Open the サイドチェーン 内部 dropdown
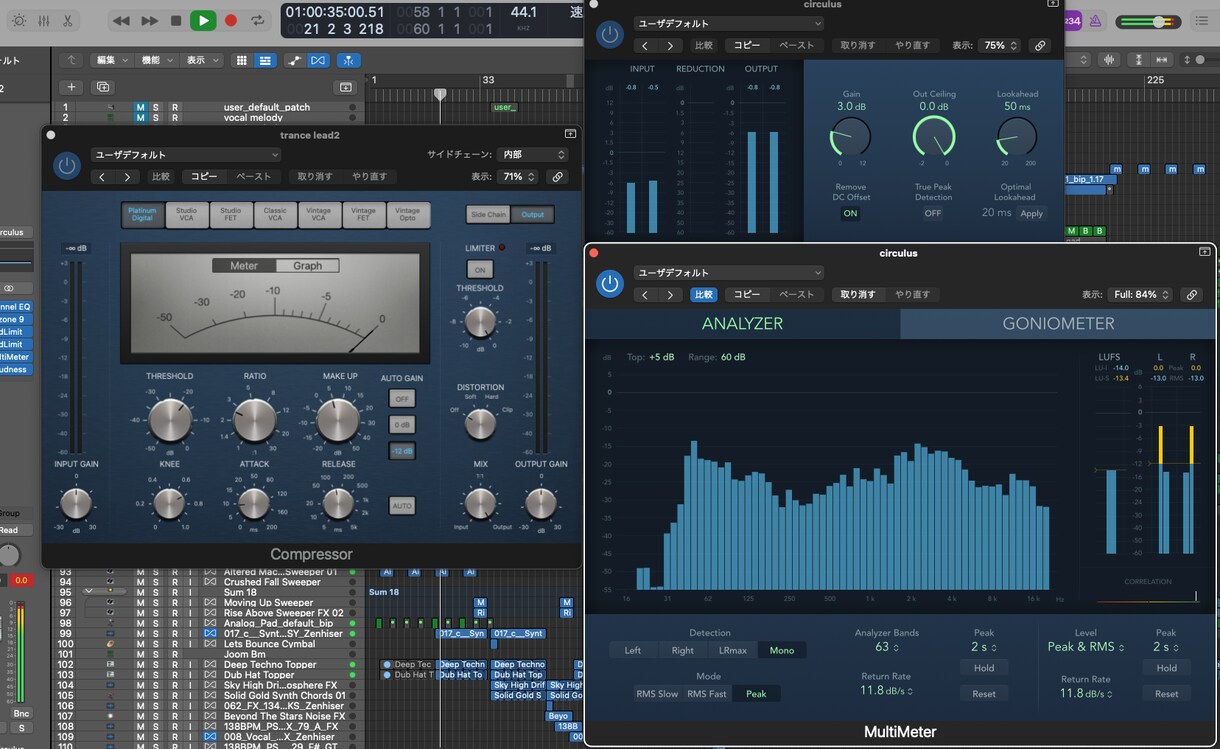This screenshot has width=1220, height=749. tap(533, 155)
